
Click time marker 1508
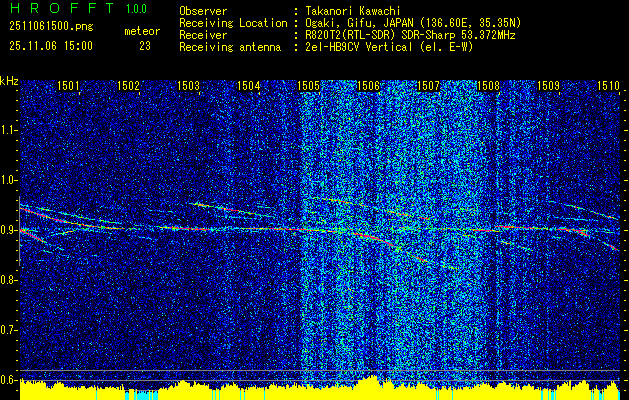(488, 85)
